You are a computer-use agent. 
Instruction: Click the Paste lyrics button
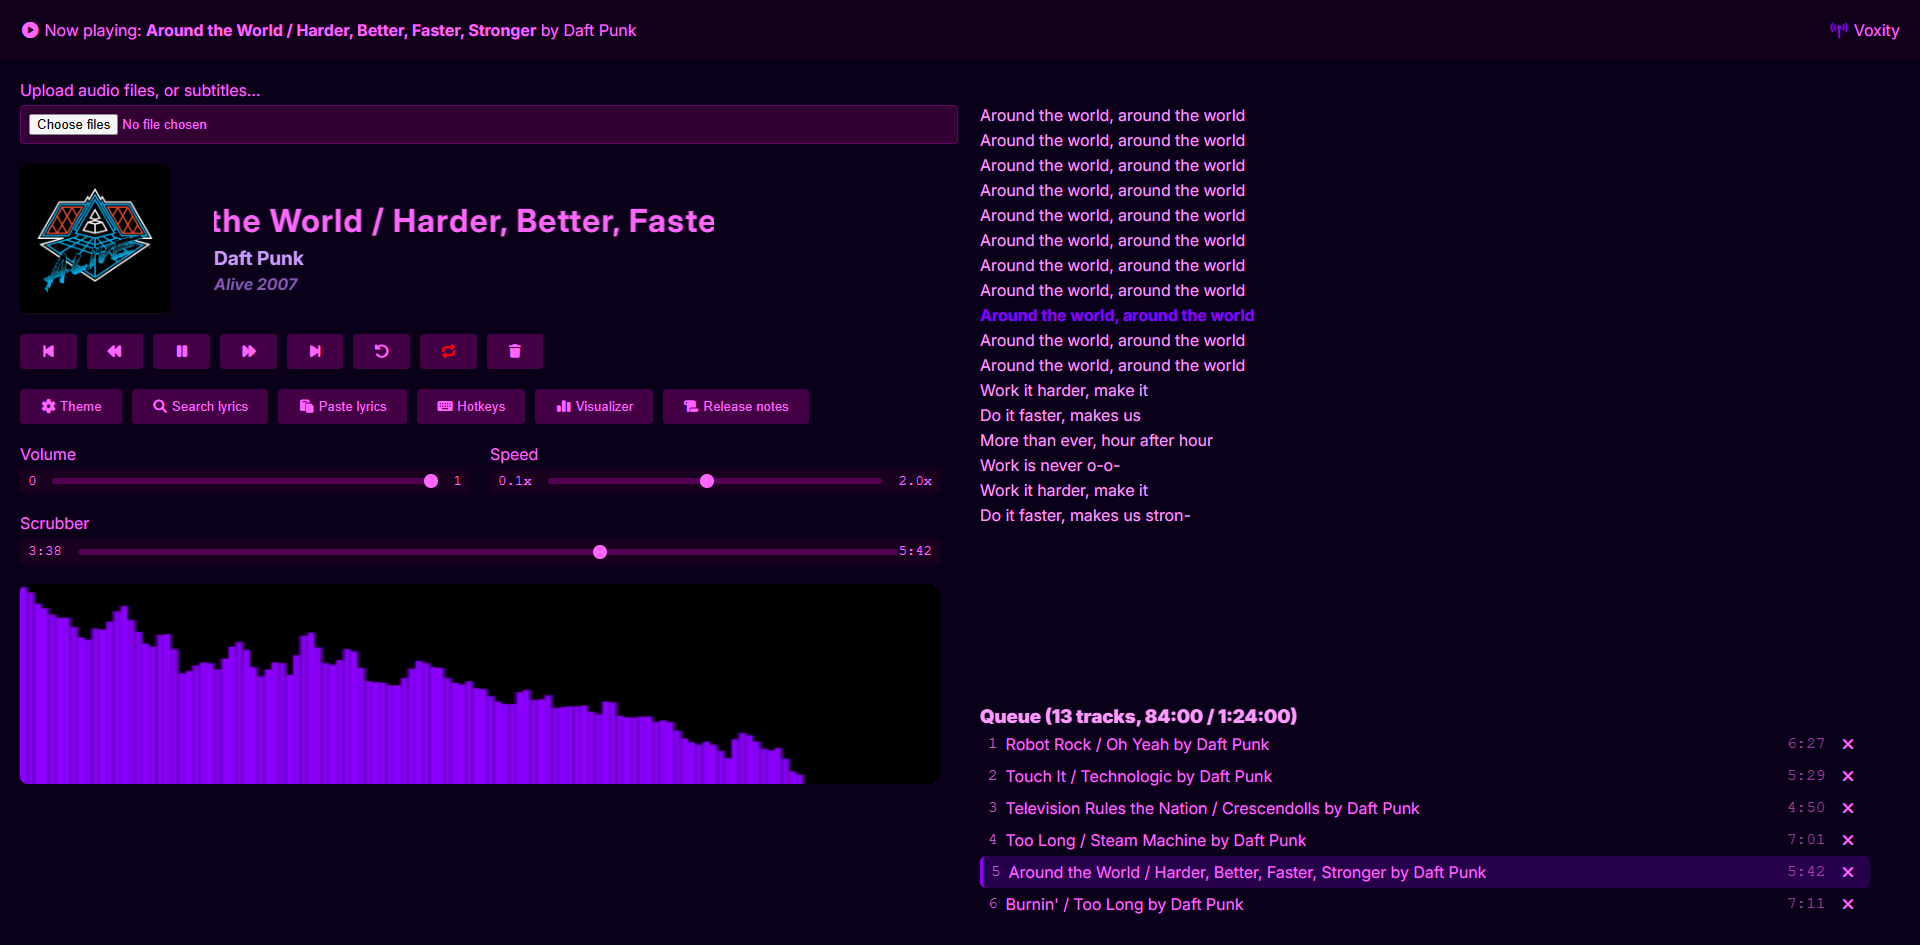[342, 406]
